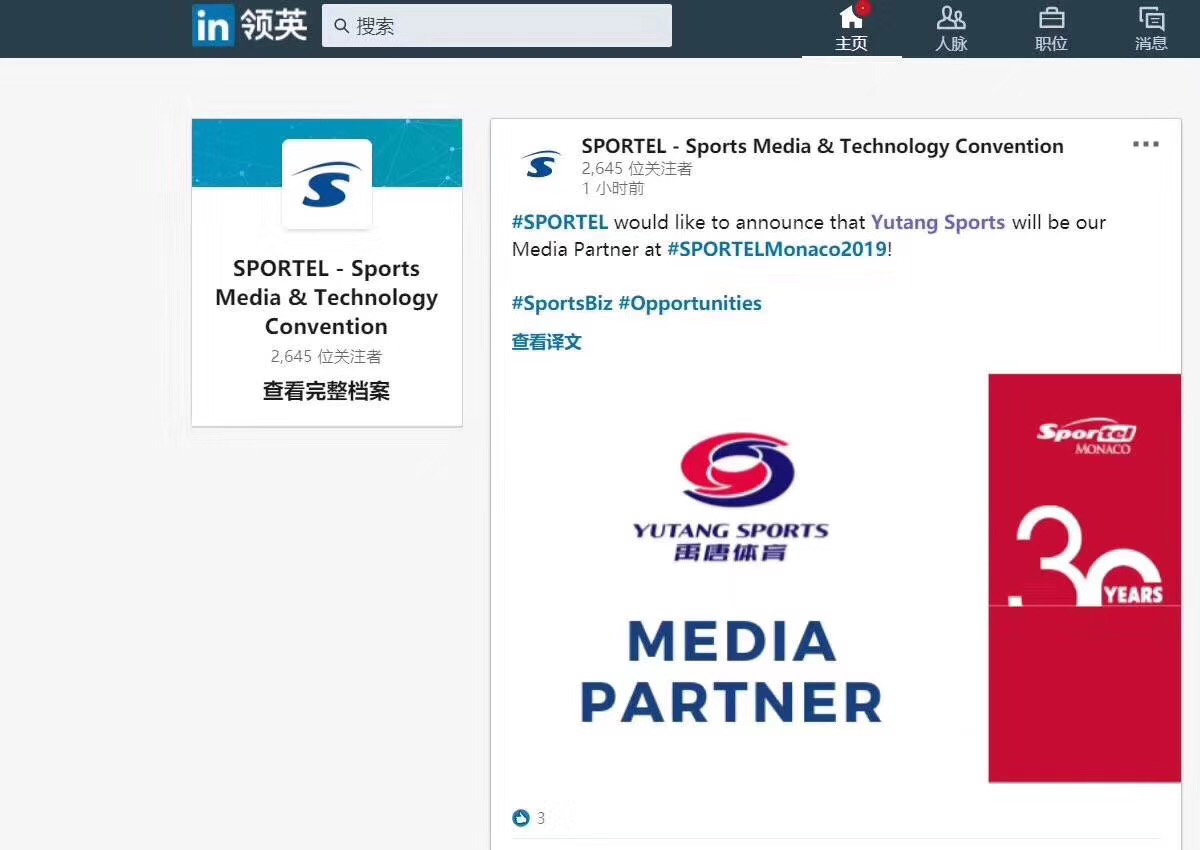Open My Network (人脉) icon
The width and height of the screenshot is (1200, 850).
pyautogui.click(x=951, y=28)
